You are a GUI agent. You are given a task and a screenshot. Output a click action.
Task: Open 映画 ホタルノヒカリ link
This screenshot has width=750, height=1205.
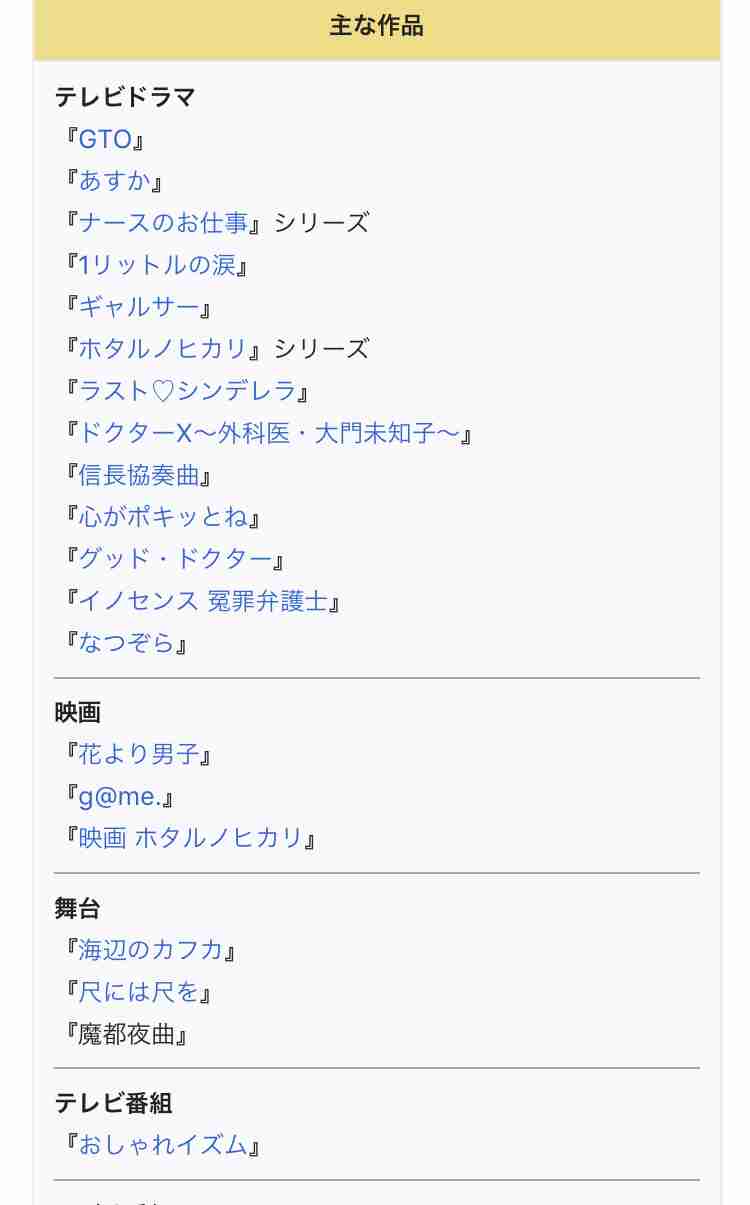[190, 838]
